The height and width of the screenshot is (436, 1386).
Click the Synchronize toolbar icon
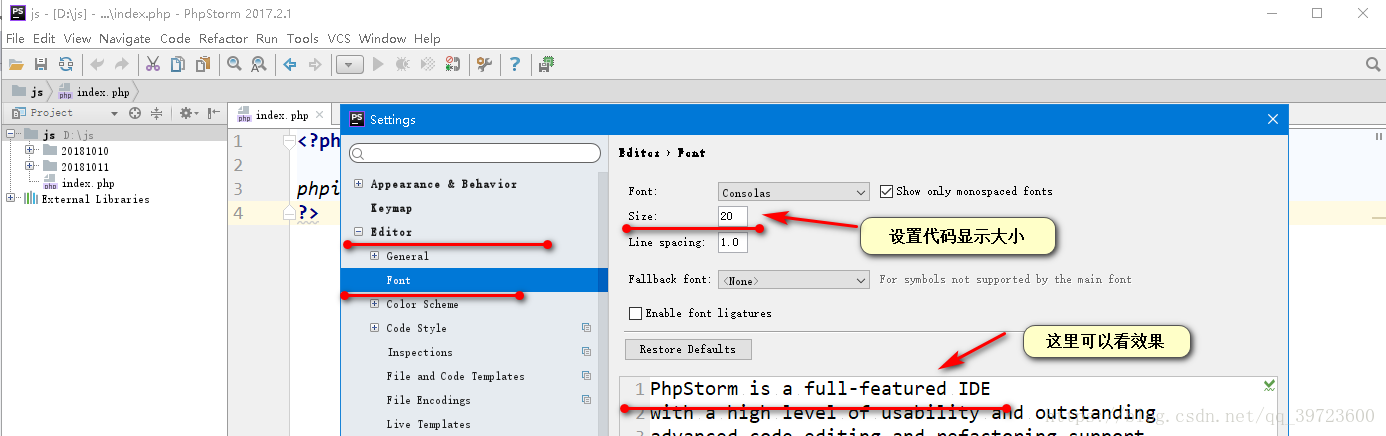[66, 64]
